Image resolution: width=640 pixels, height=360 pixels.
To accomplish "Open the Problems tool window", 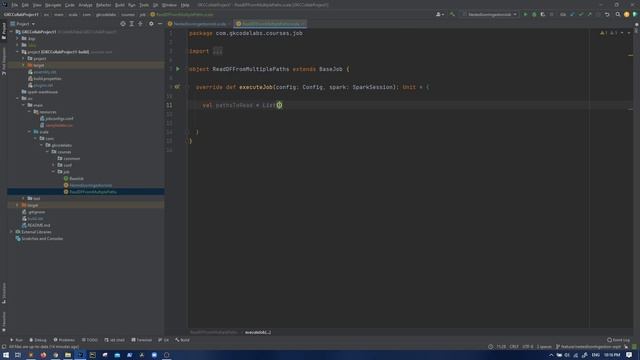I will (x=64, y=340).
